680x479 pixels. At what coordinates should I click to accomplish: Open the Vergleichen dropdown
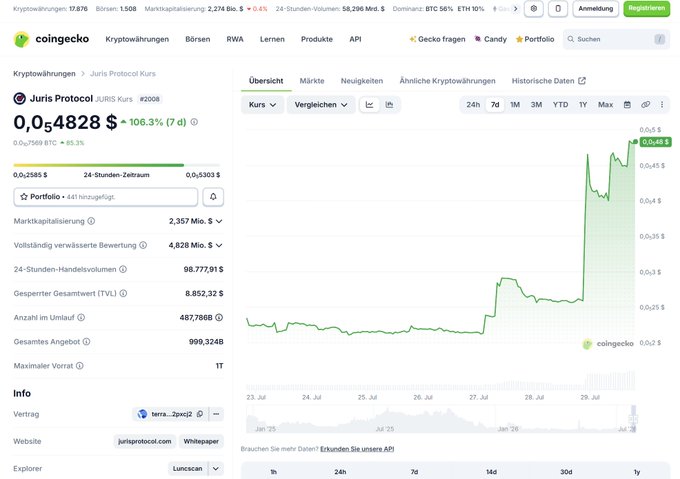click(x=321, y=104)
